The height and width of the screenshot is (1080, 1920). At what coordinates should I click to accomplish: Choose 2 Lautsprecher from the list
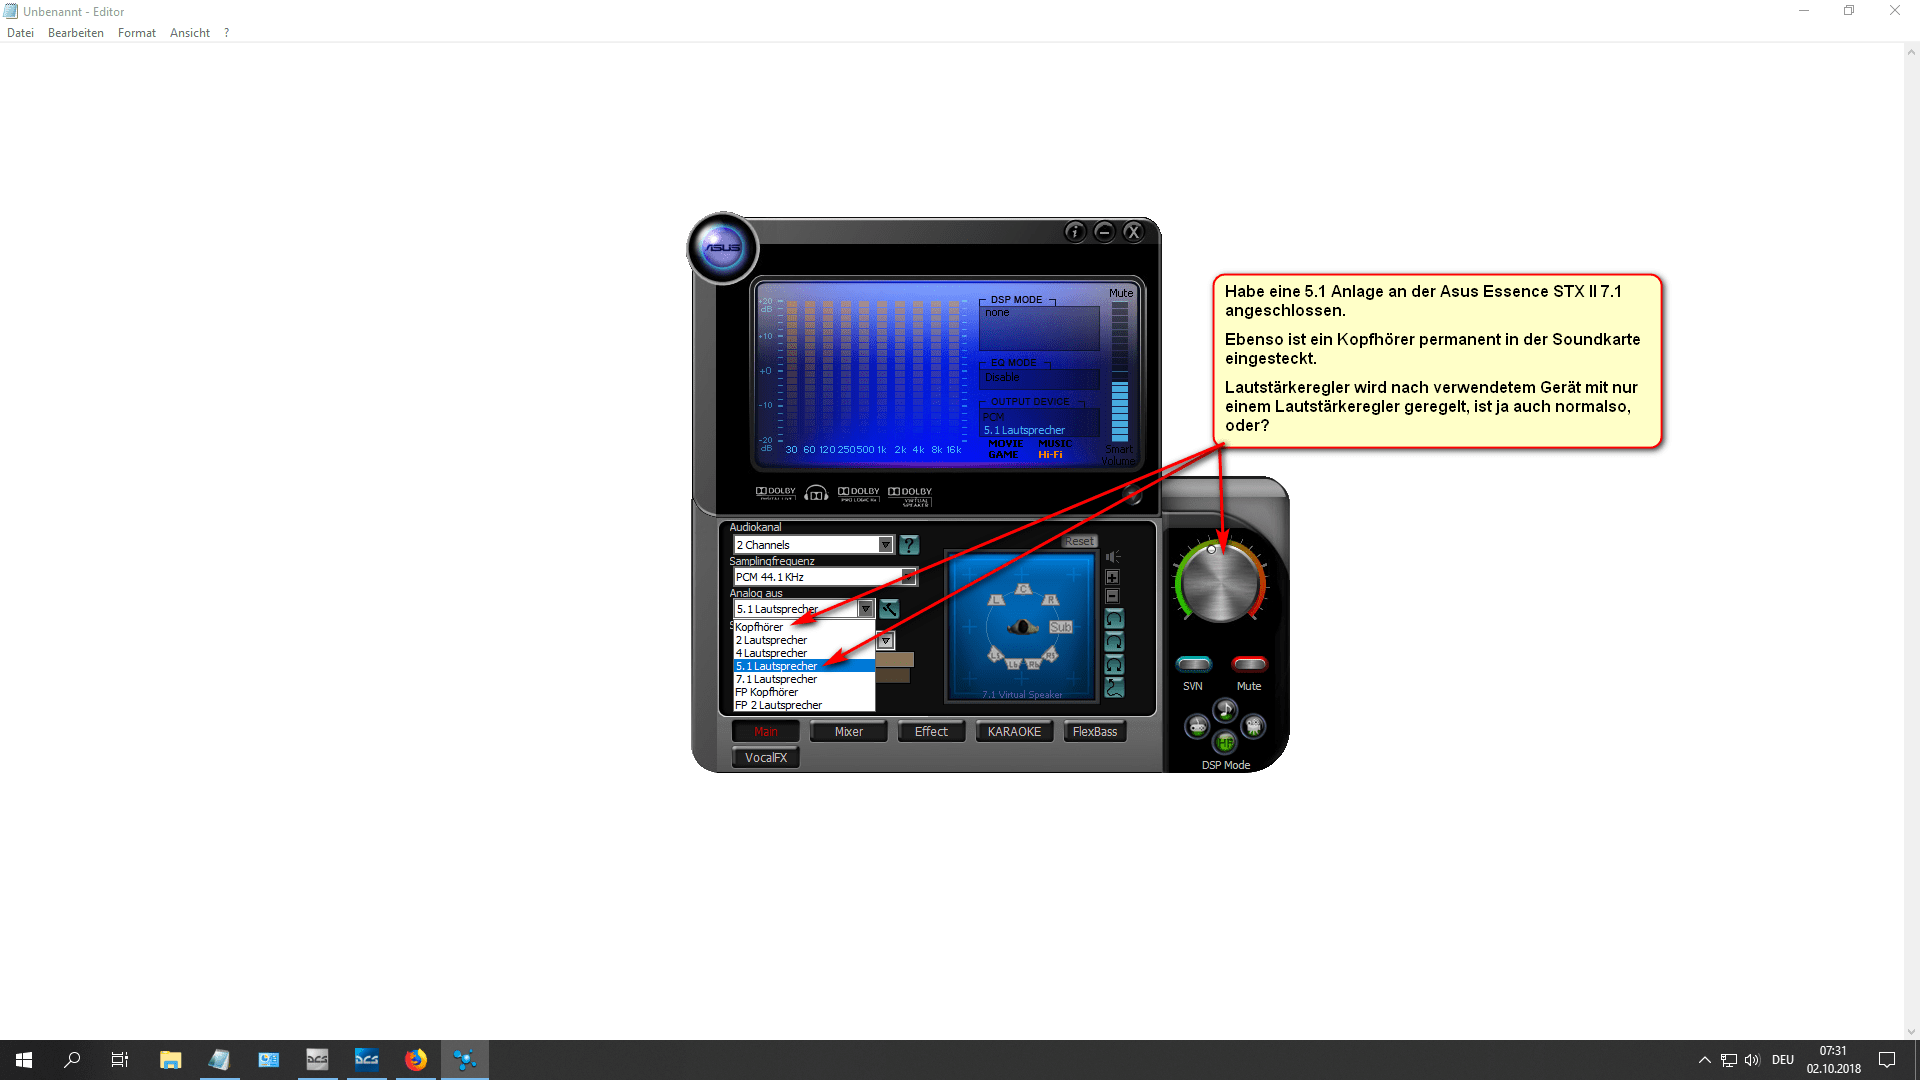804,640
